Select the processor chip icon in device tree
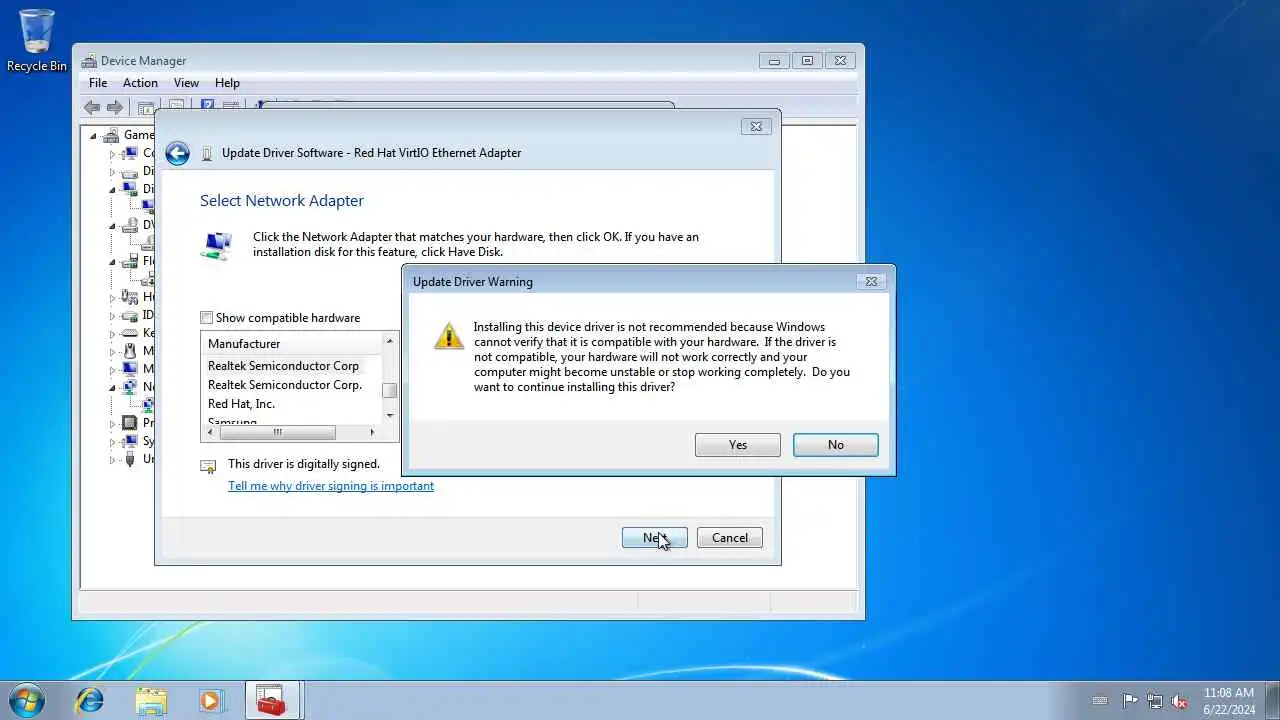Viewport: 1280px width, 720px height. click(129, 423)
